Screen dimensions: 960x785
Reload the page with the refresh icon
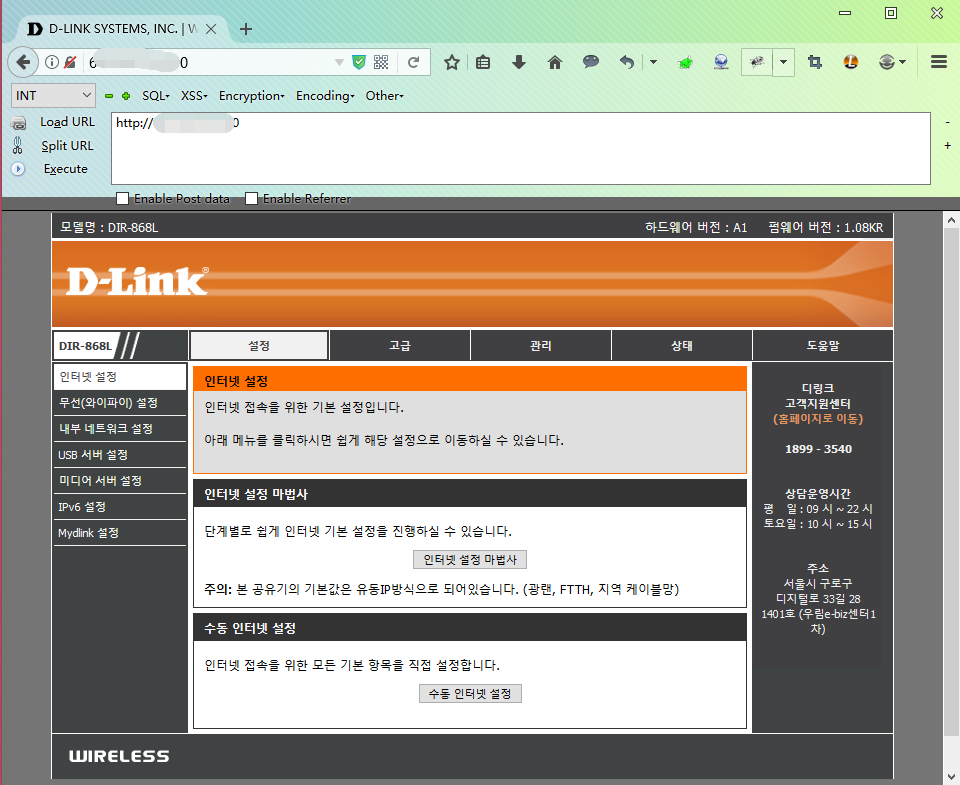414,62
